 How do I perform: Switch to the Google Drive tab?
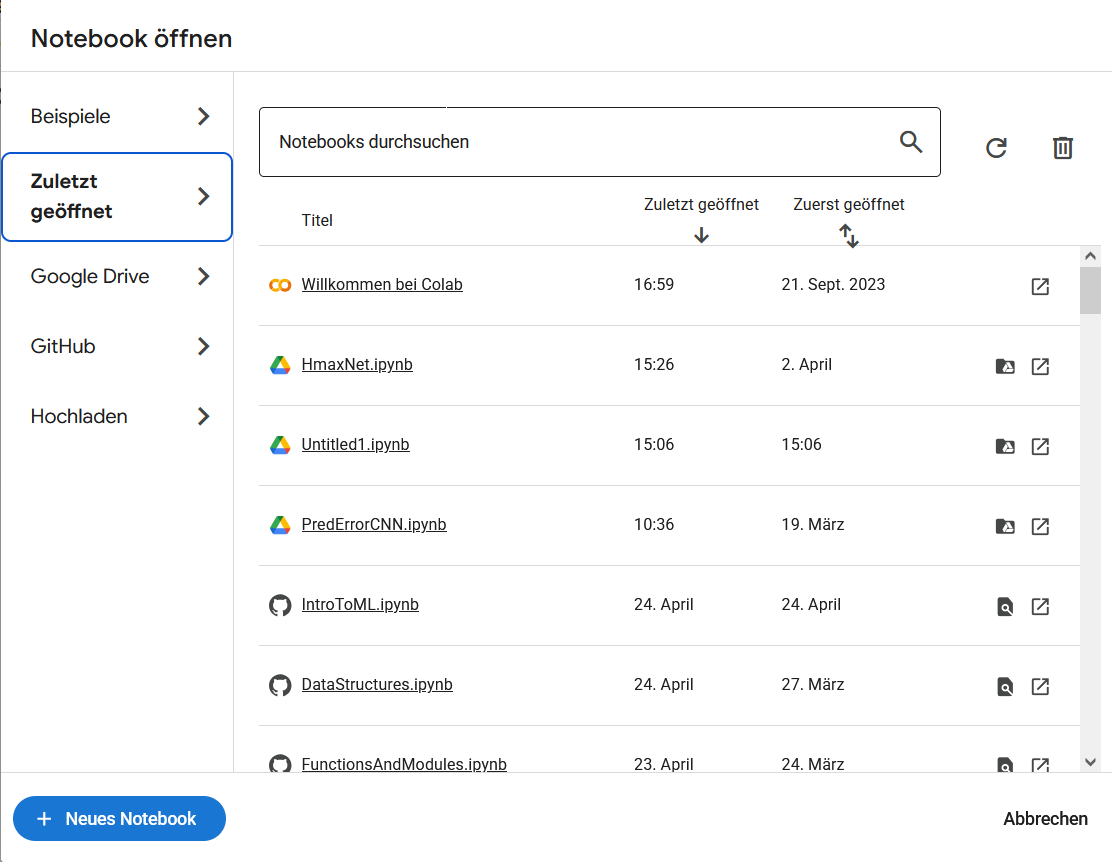point(117,276)
